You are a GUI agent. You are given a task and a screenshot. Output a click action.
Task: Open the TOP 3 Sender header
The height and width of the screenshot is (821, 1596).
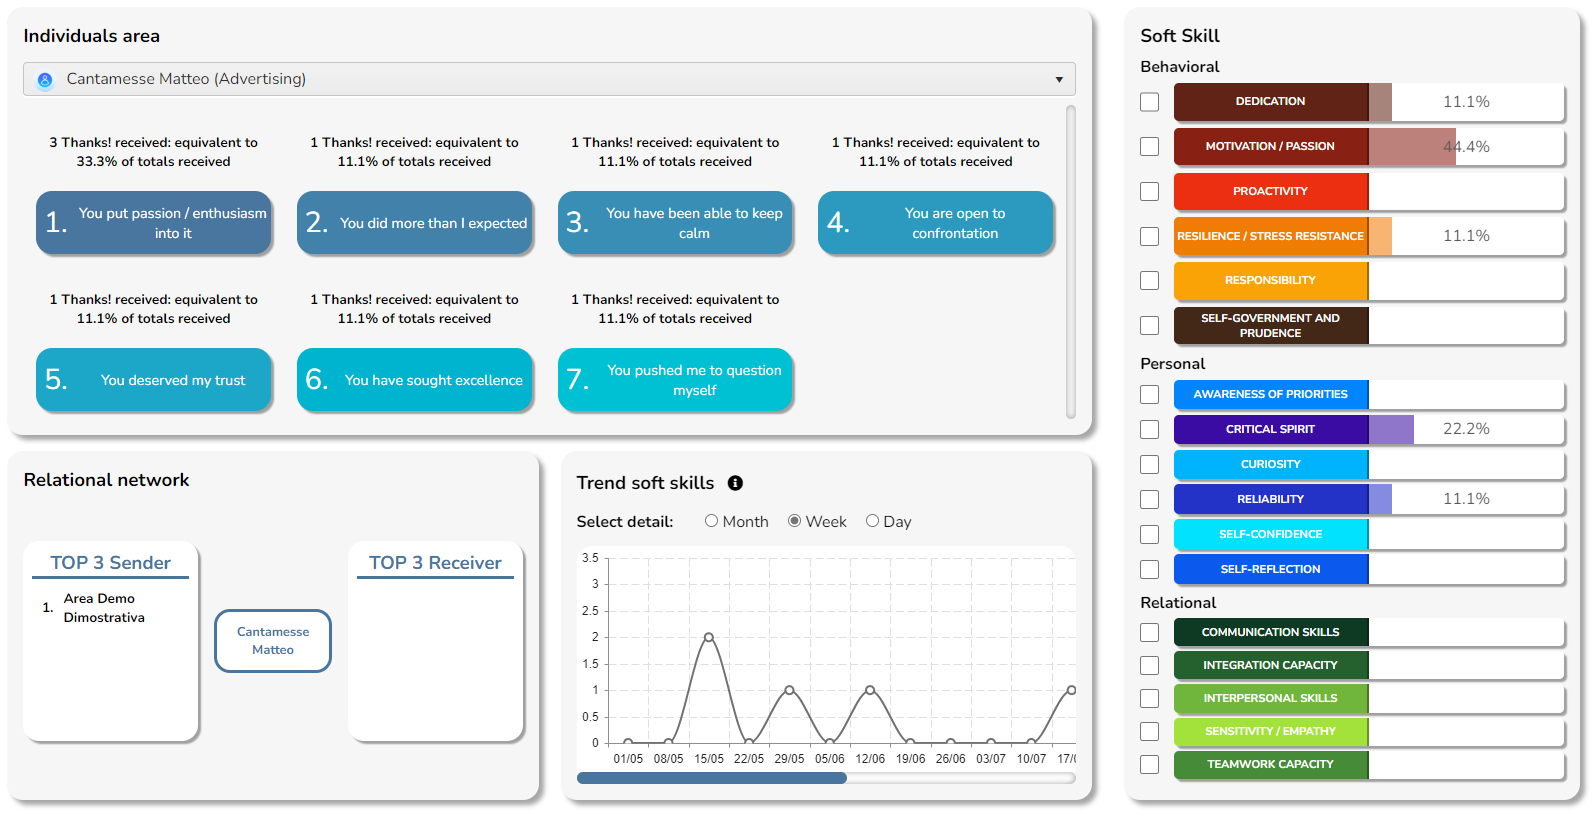111,563
